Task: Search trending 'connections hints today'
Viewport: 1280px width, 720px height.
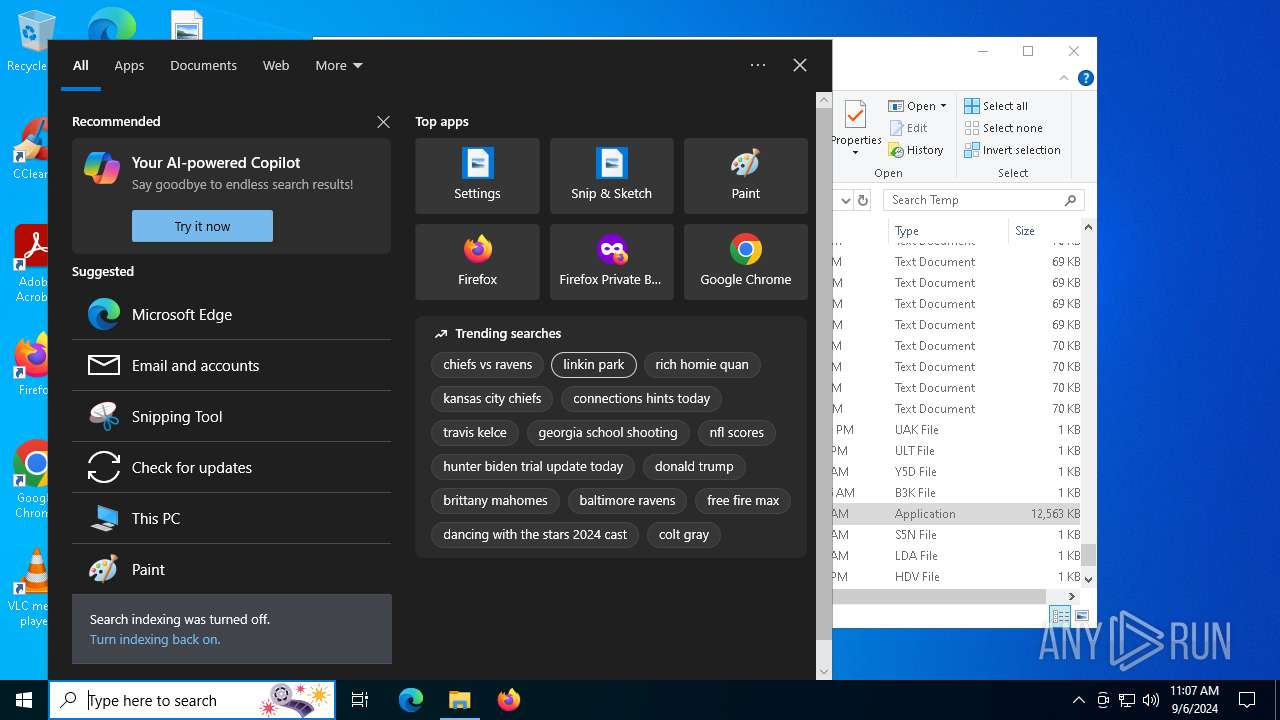Action: tap(642, 399)
